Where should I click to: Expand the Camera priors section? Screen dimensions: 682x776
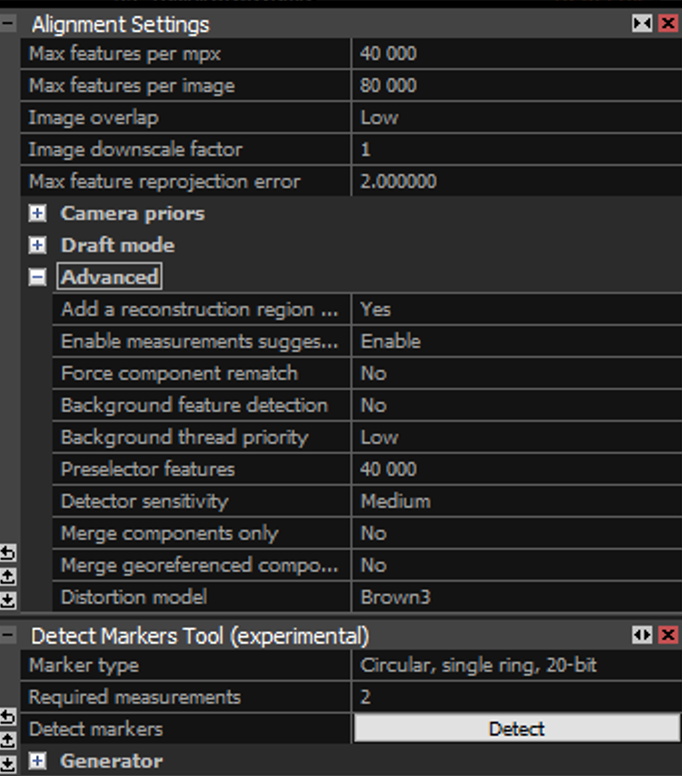[x=38, y=213]
